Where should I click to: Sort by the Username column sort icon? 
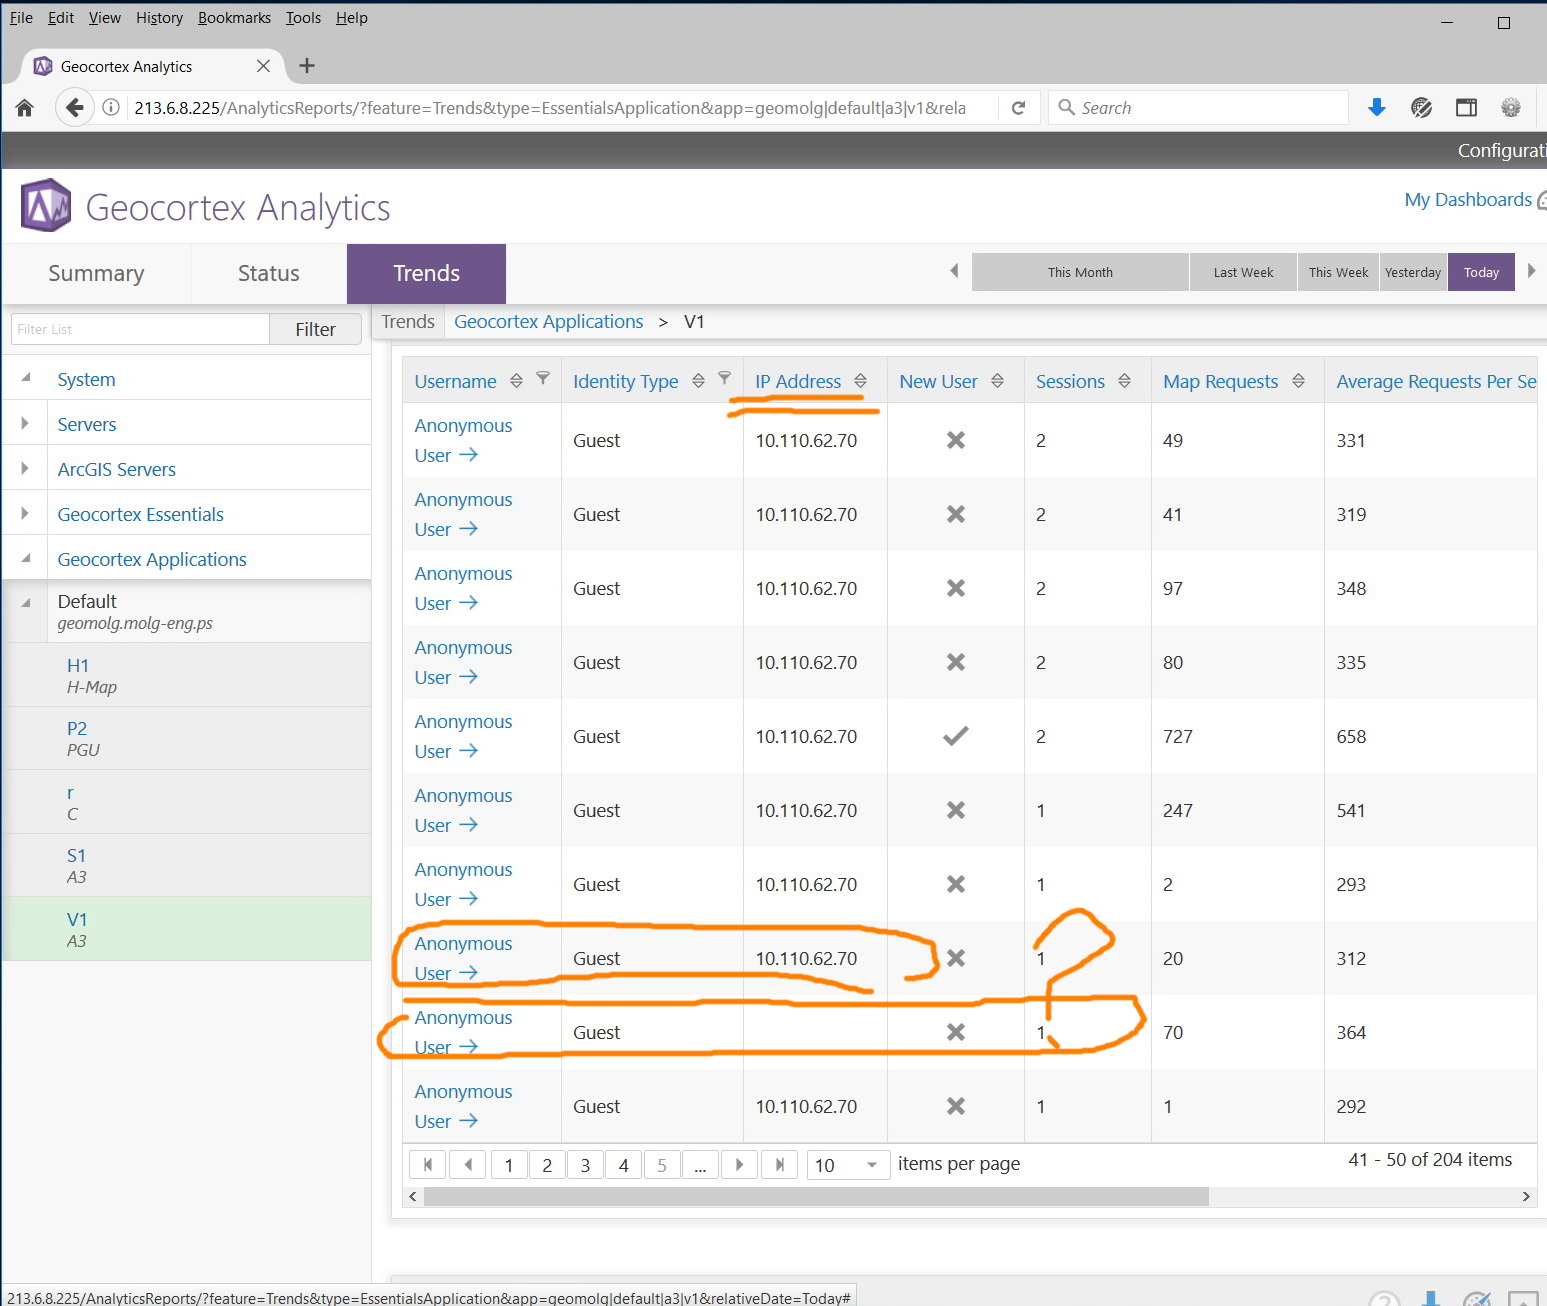[516, 381]
